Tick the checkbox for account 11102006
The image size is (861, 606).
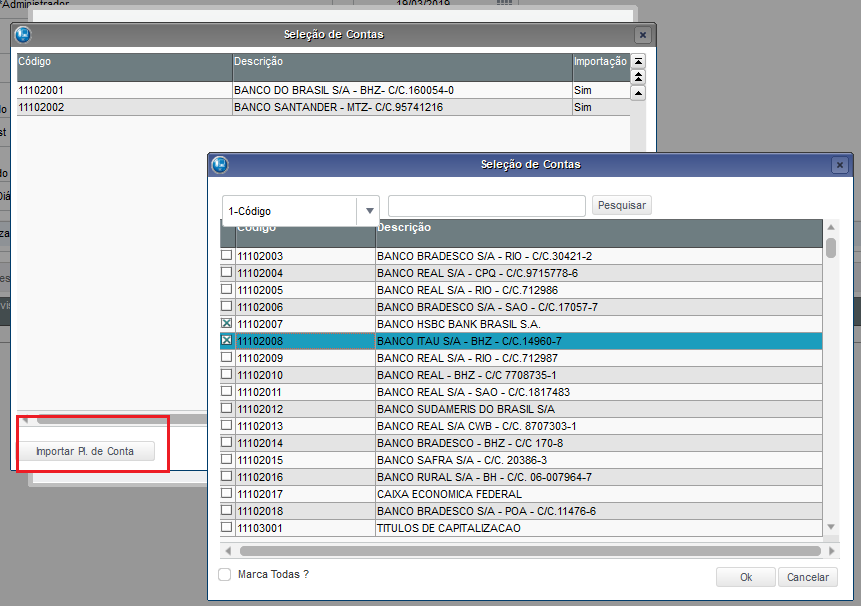click(226, 306)
